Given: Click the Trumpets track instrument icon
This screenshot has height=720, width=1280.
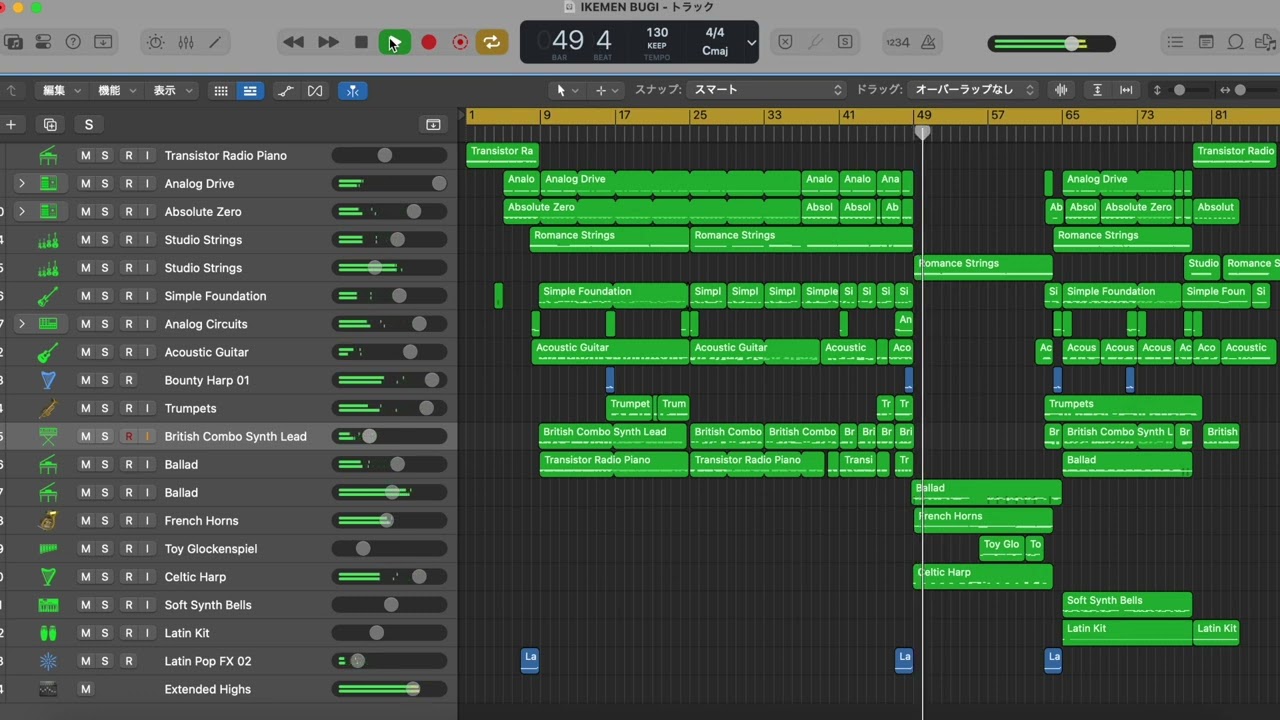Looking at the screenshot, I should coord(48,408).
